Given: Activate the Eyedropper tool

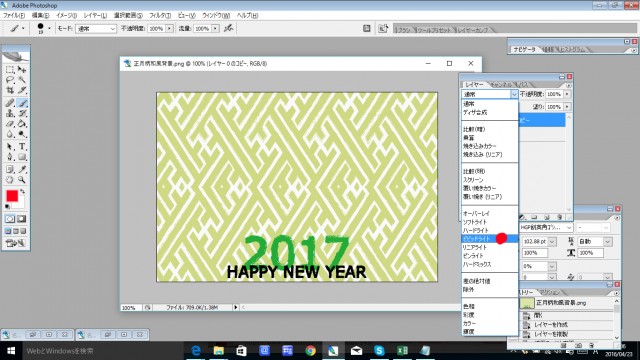Looking at the screenshot, I should pyautogui.click(x=22, y=169).
